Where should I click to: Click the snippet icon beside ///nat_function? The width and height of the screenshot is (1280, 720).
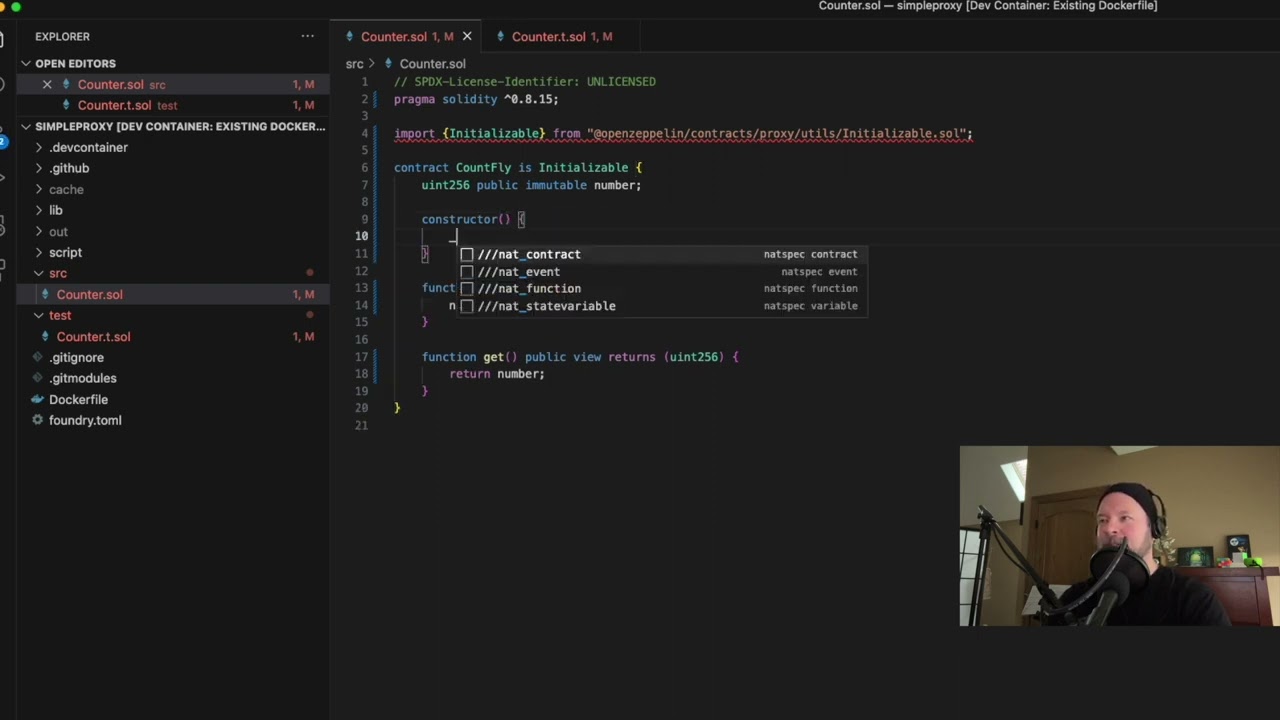coord(466,289)
